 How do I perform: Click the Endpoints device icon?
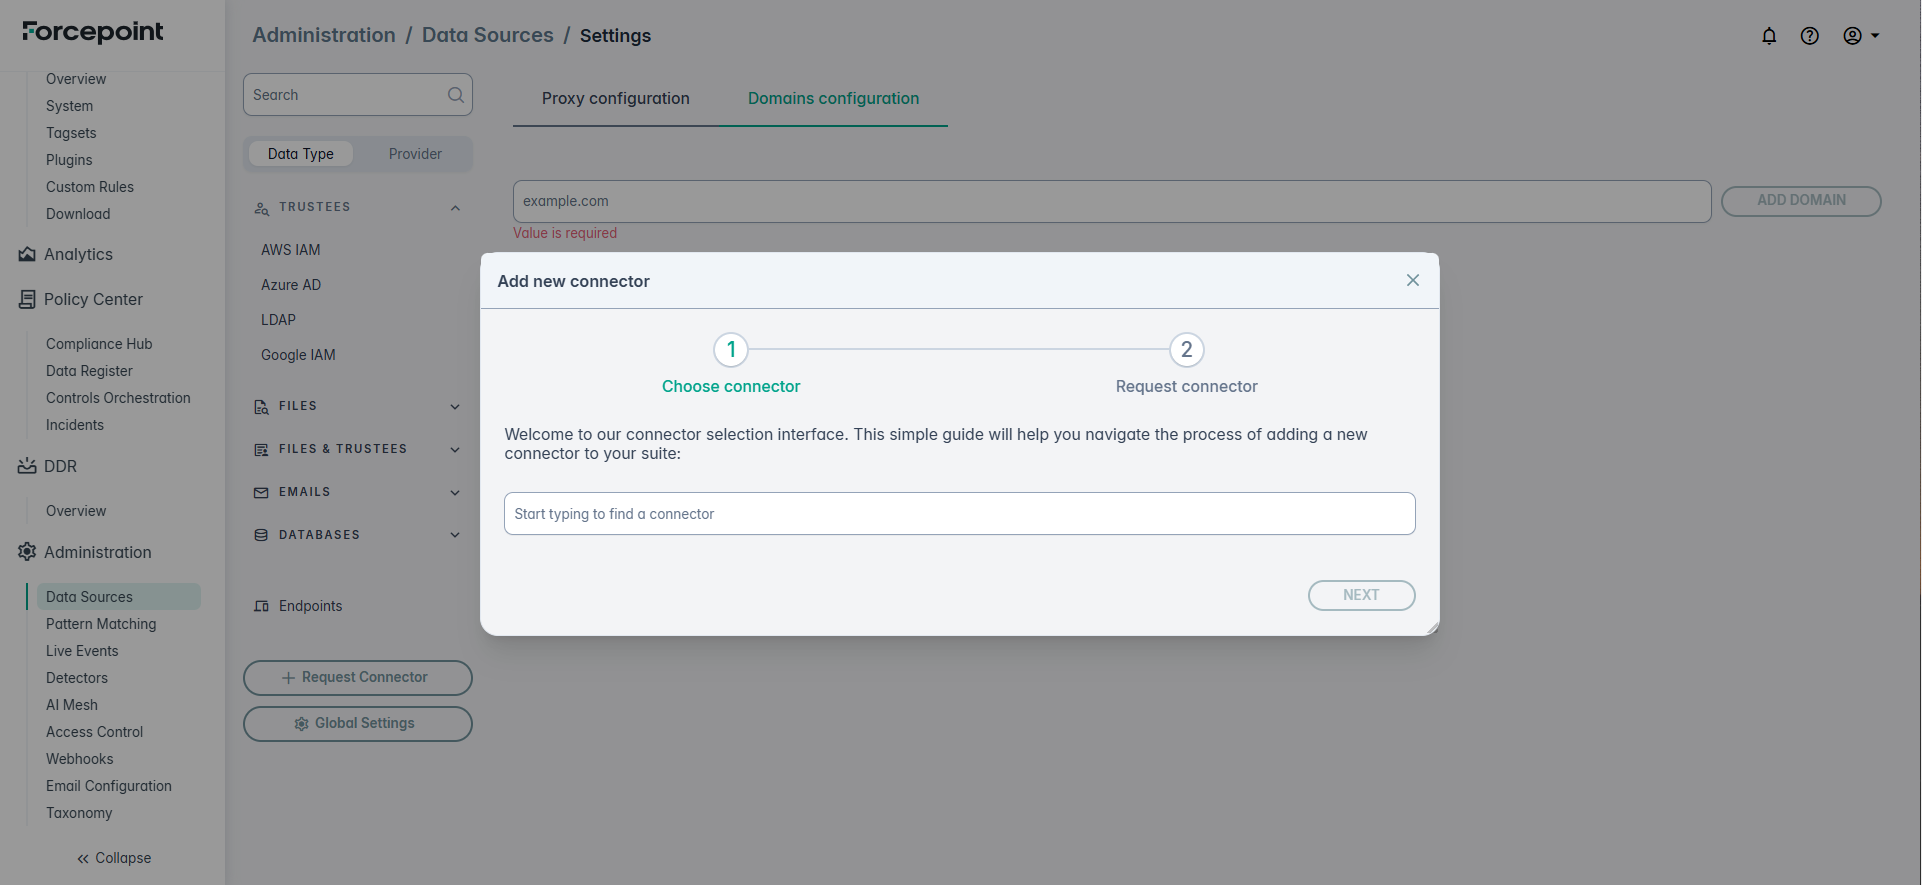point(262,606)
